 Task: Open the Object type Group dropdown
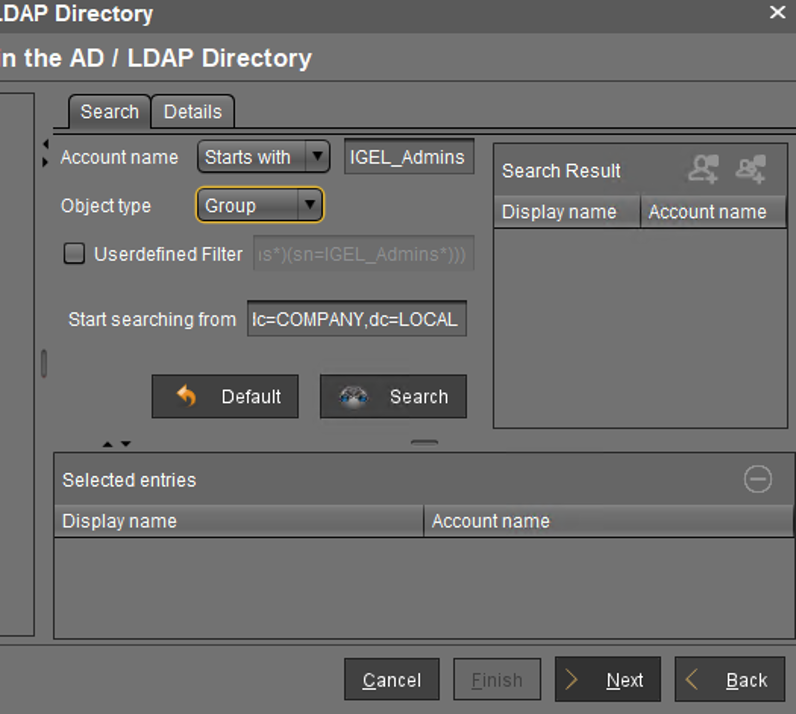coord(259,205)
